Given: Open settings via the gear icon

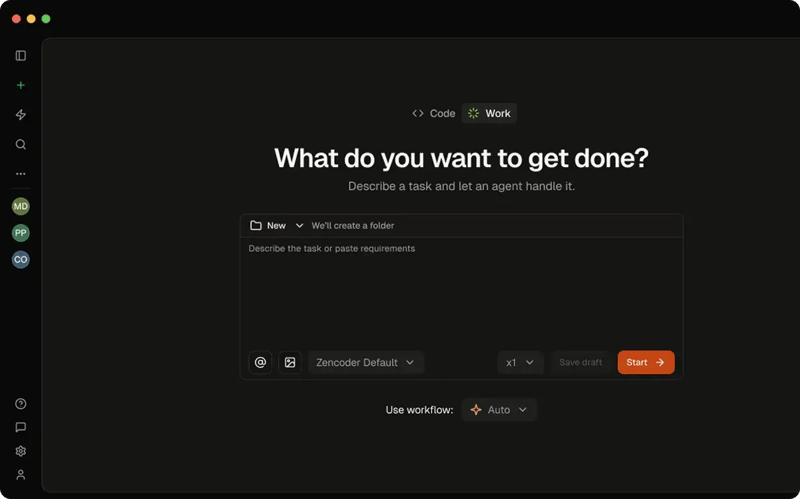Looking at the screenshot, I should 20,451.
